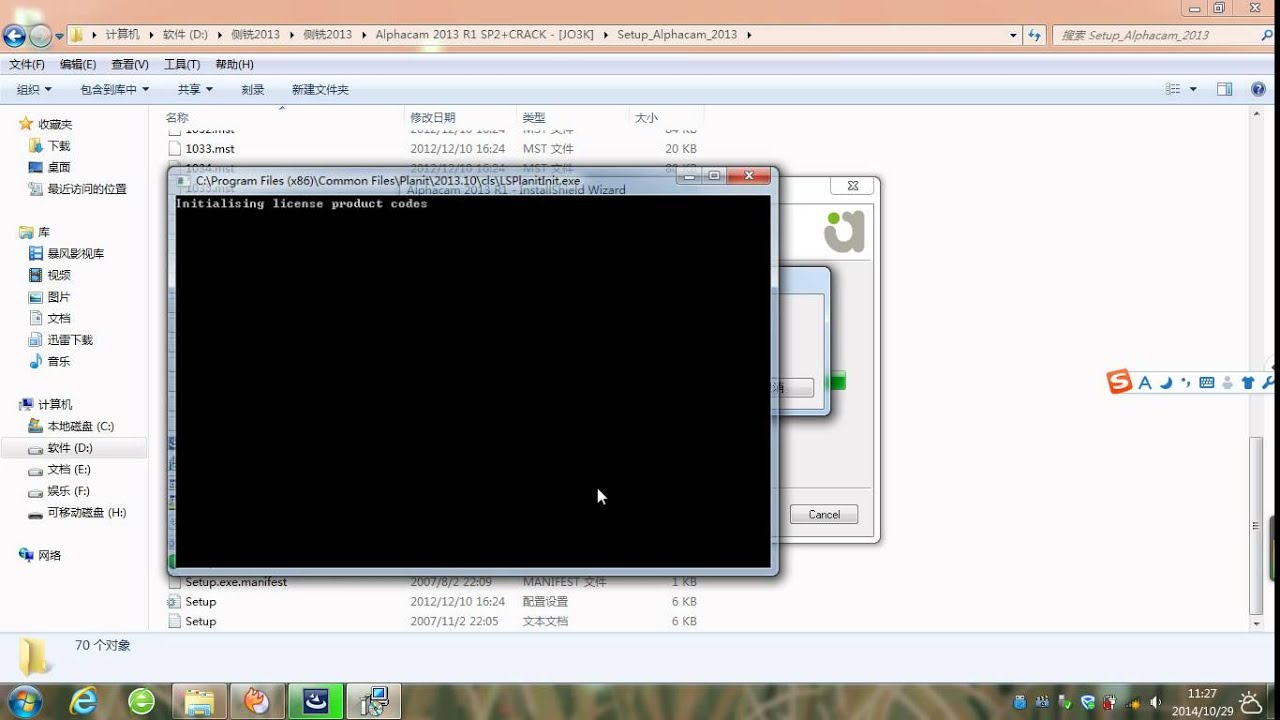
Task: Open the recent locations dropdown arrow
Action: [x=59, y=37]
